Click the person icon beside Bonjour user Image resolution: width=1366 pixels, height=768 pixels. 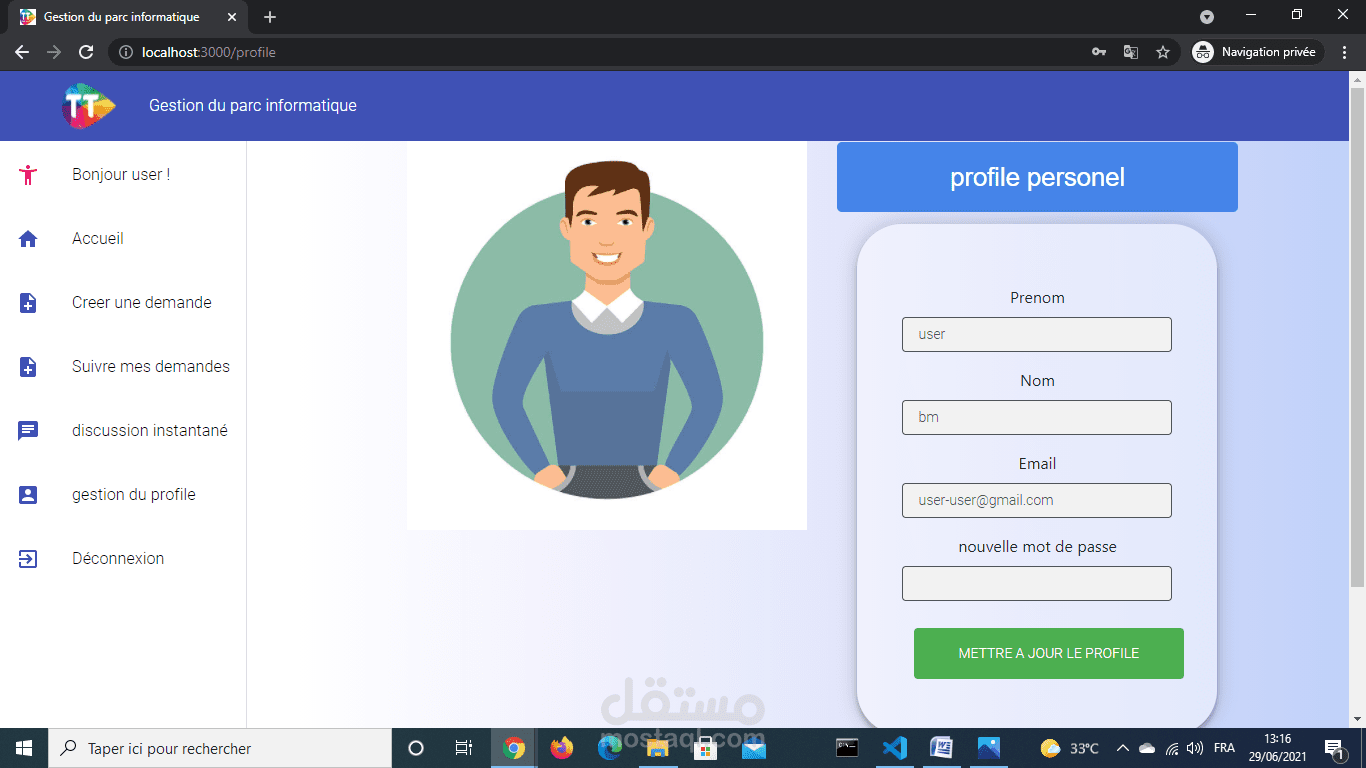pyautogui.click(x=28, y=175)
